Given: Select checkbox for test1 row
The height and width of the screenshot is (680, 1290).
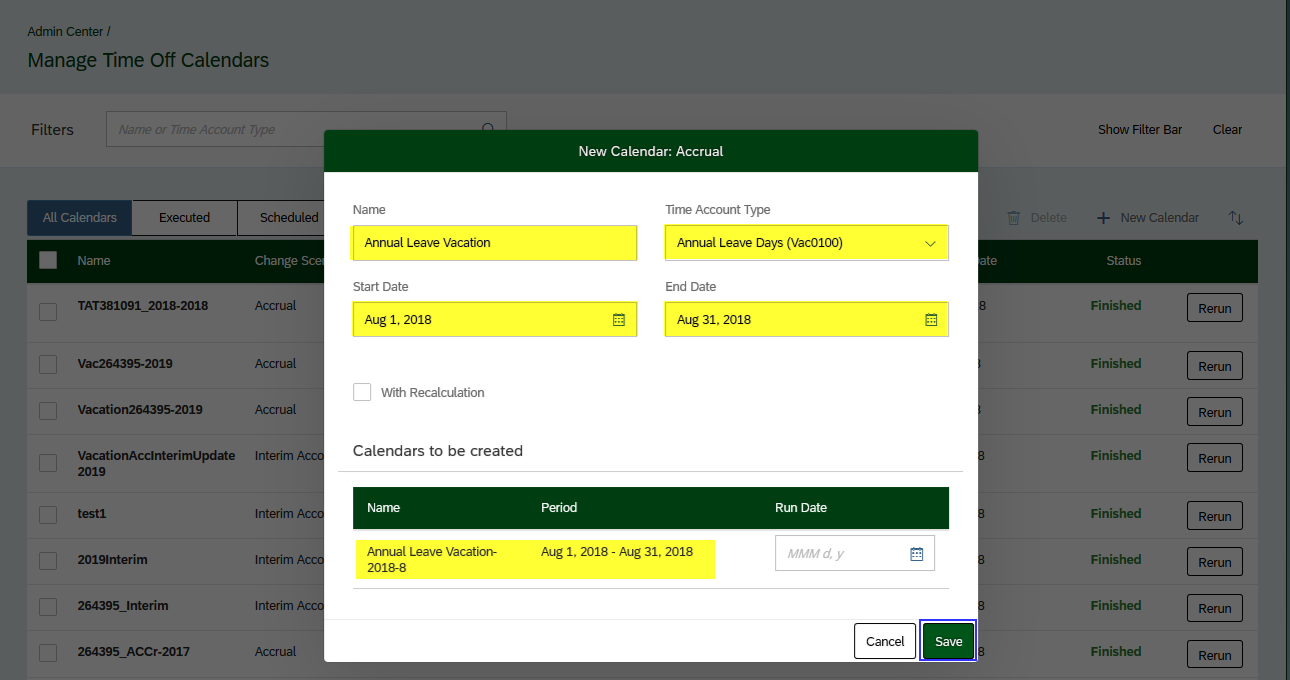Looking at the screenshot, I should (x=48, y=514).
